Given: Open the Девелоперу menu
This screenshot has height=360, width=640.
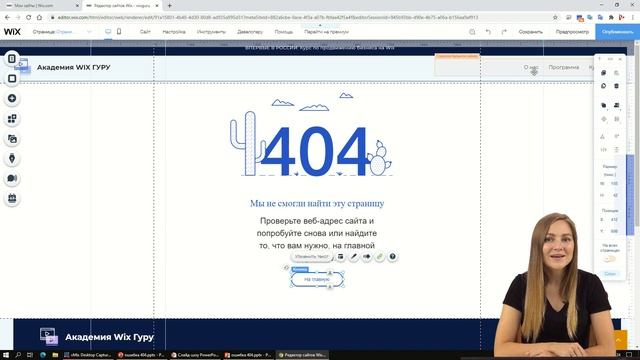Looking at the screenshot, I should pyautogui.click(x=250, y=32).
